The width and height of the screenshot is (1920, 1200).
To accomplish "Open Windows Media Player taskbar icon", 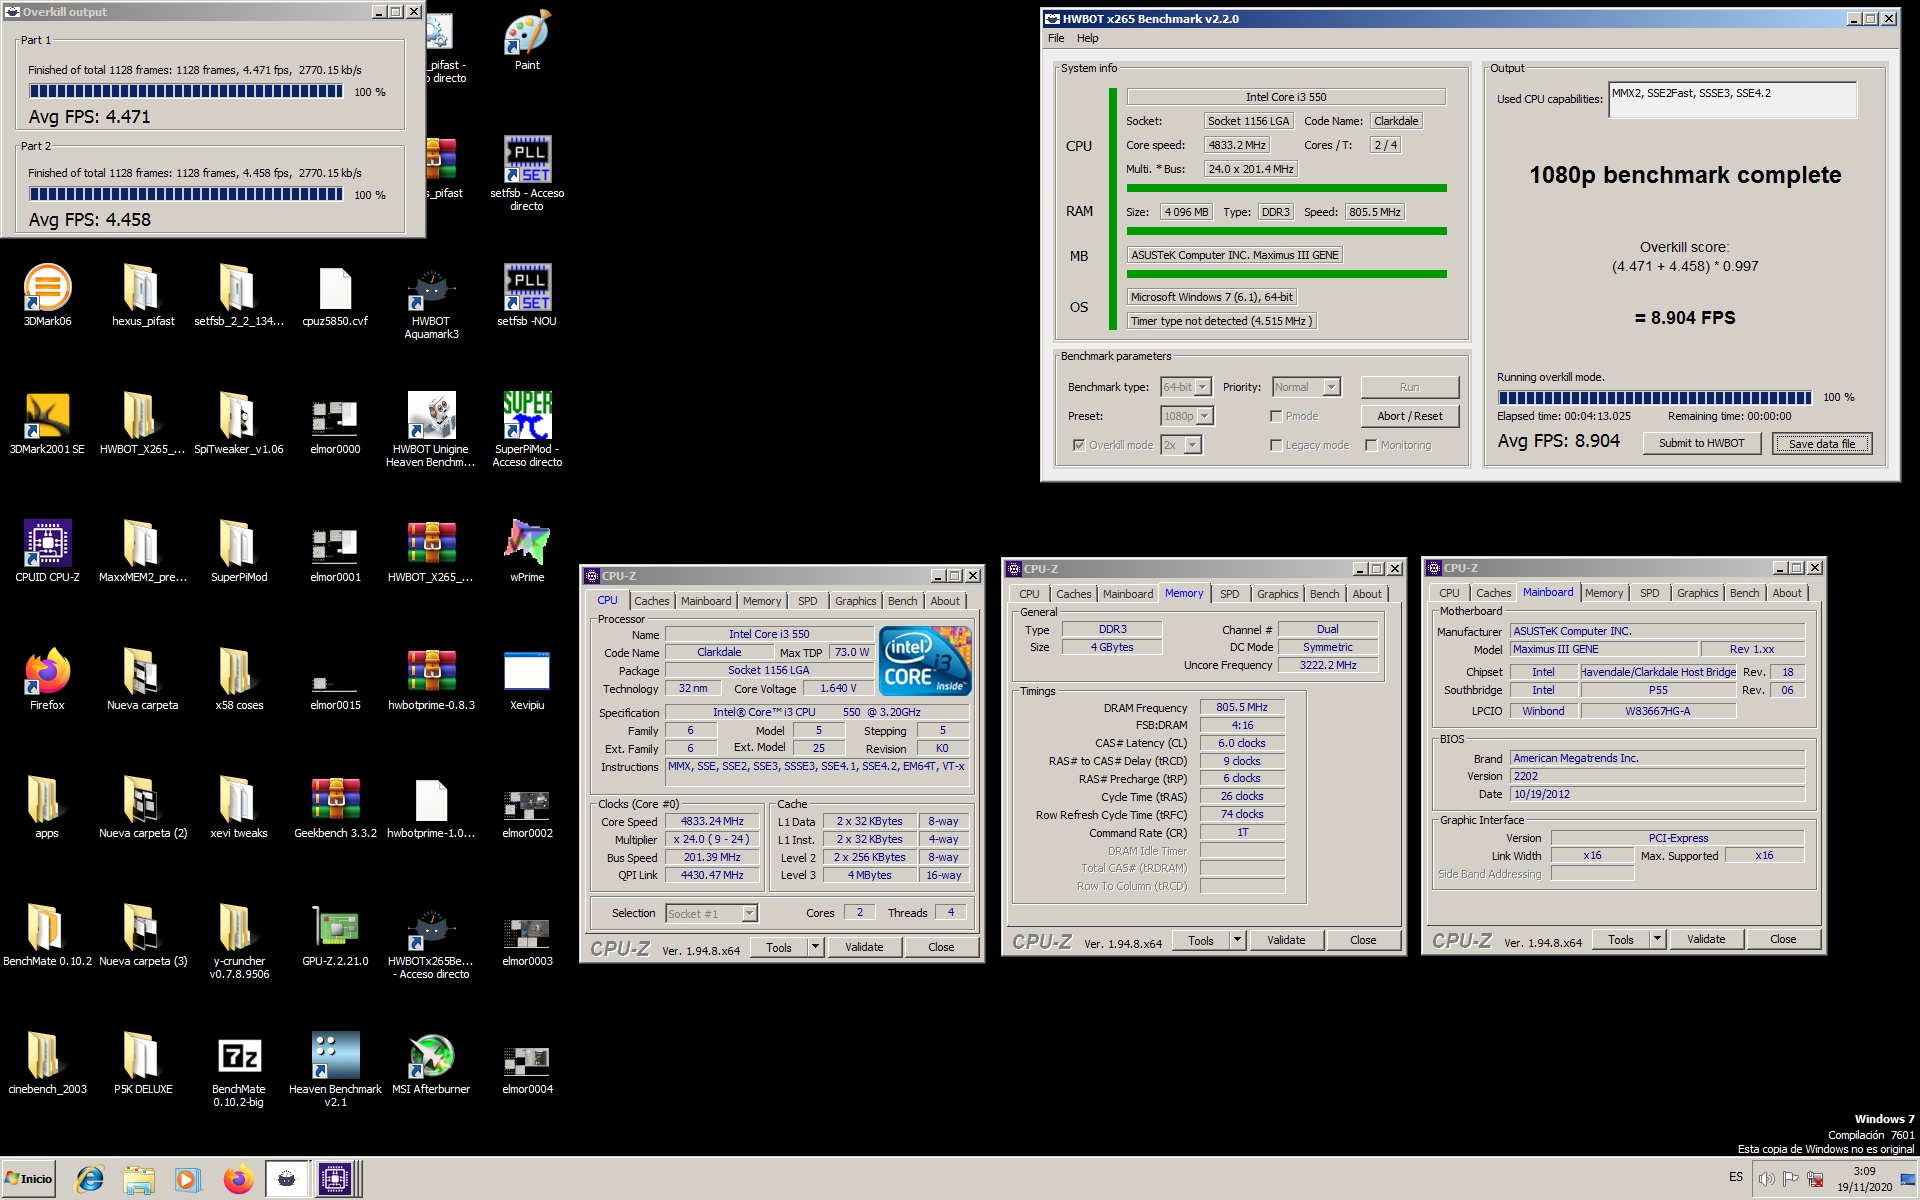I will point(187,1180).
